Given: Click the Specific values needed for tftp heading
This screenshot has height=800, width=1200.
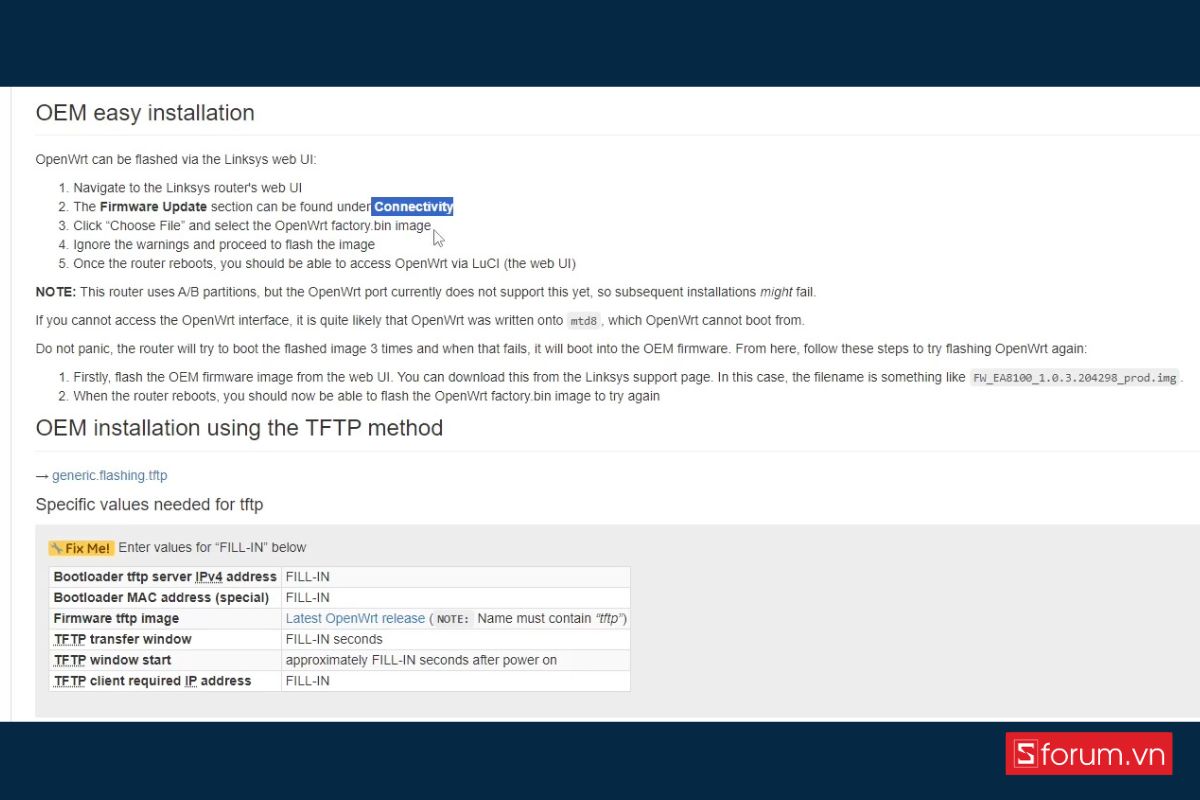Looking at the screenshot, I should point(150,505).
